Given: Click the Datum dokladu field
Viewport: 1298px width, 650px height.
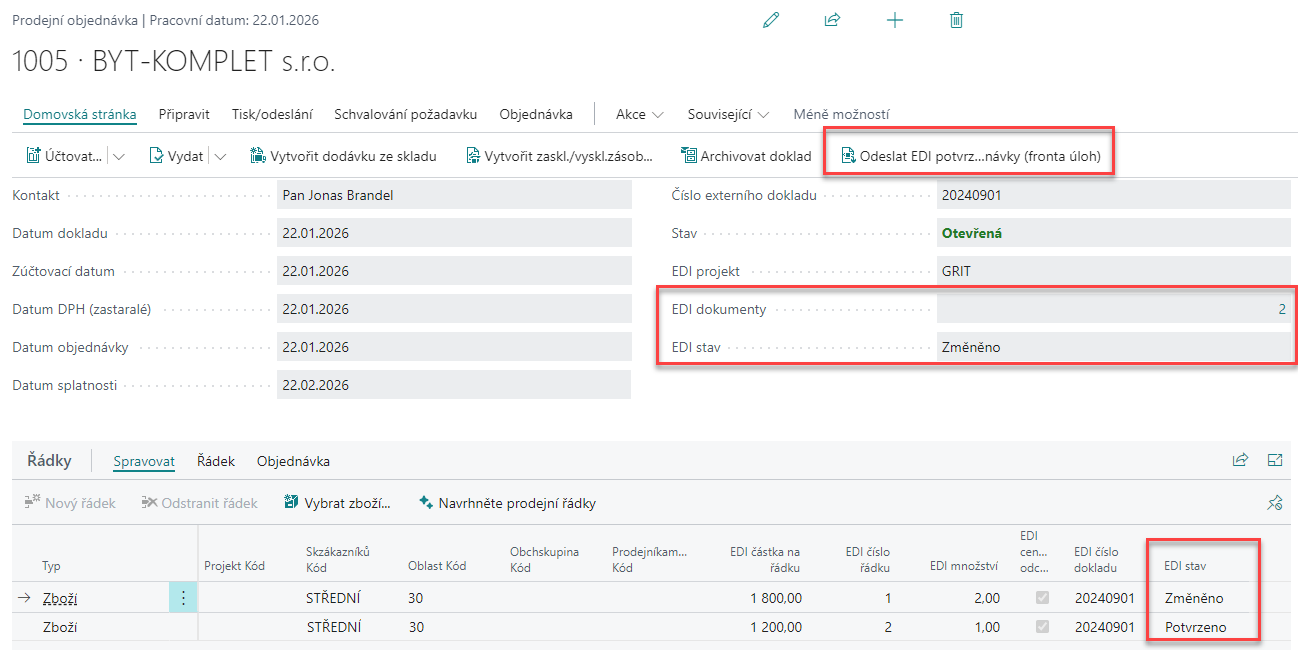Looking at the screenshot, I should pos(454,233).
